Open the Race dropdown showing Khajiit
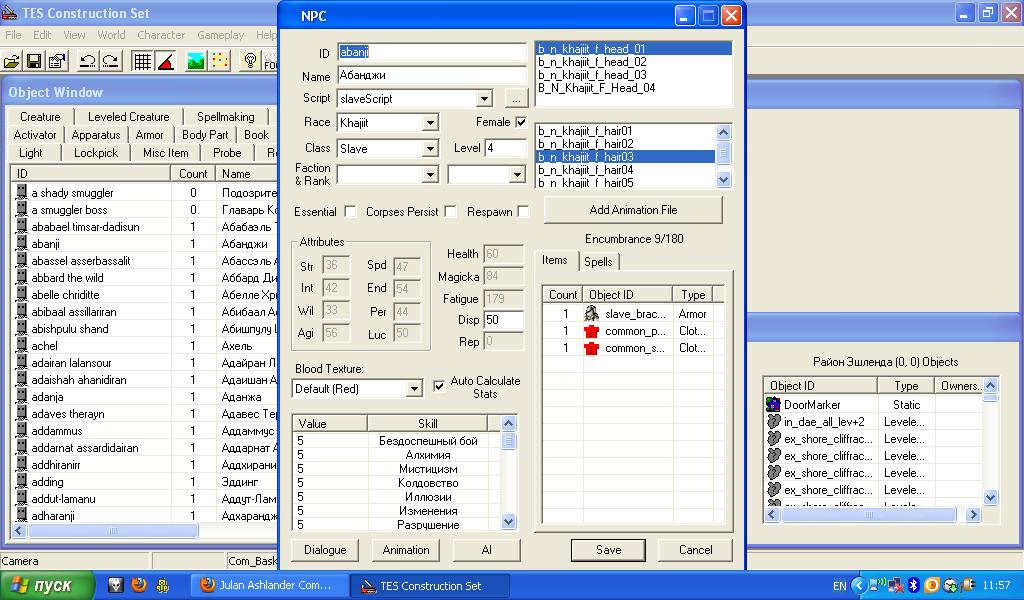Screen dimensions: 1024x600 [430, 123]
